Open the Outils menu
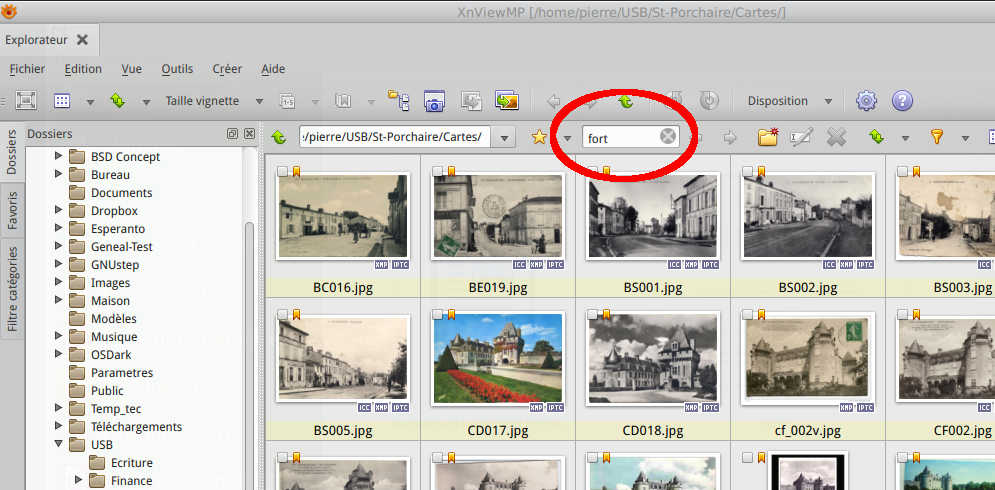This screenshot has width=995, height=490. tap(177, 69)
